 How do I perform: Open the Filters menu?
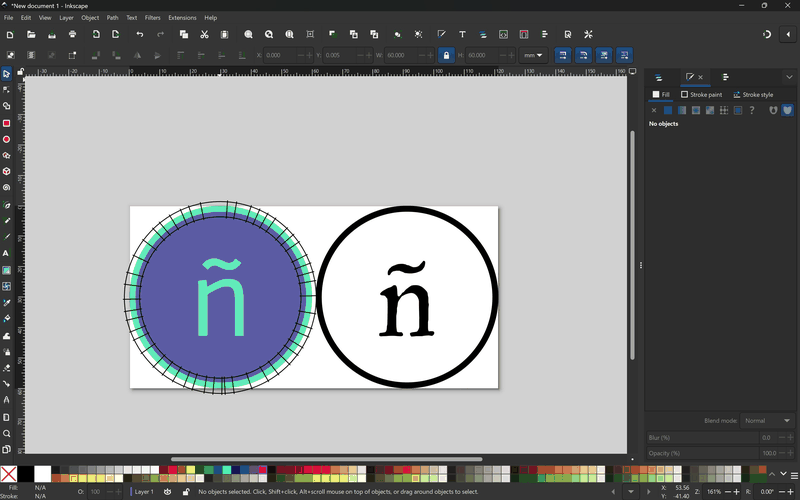(x=153, y=17)
